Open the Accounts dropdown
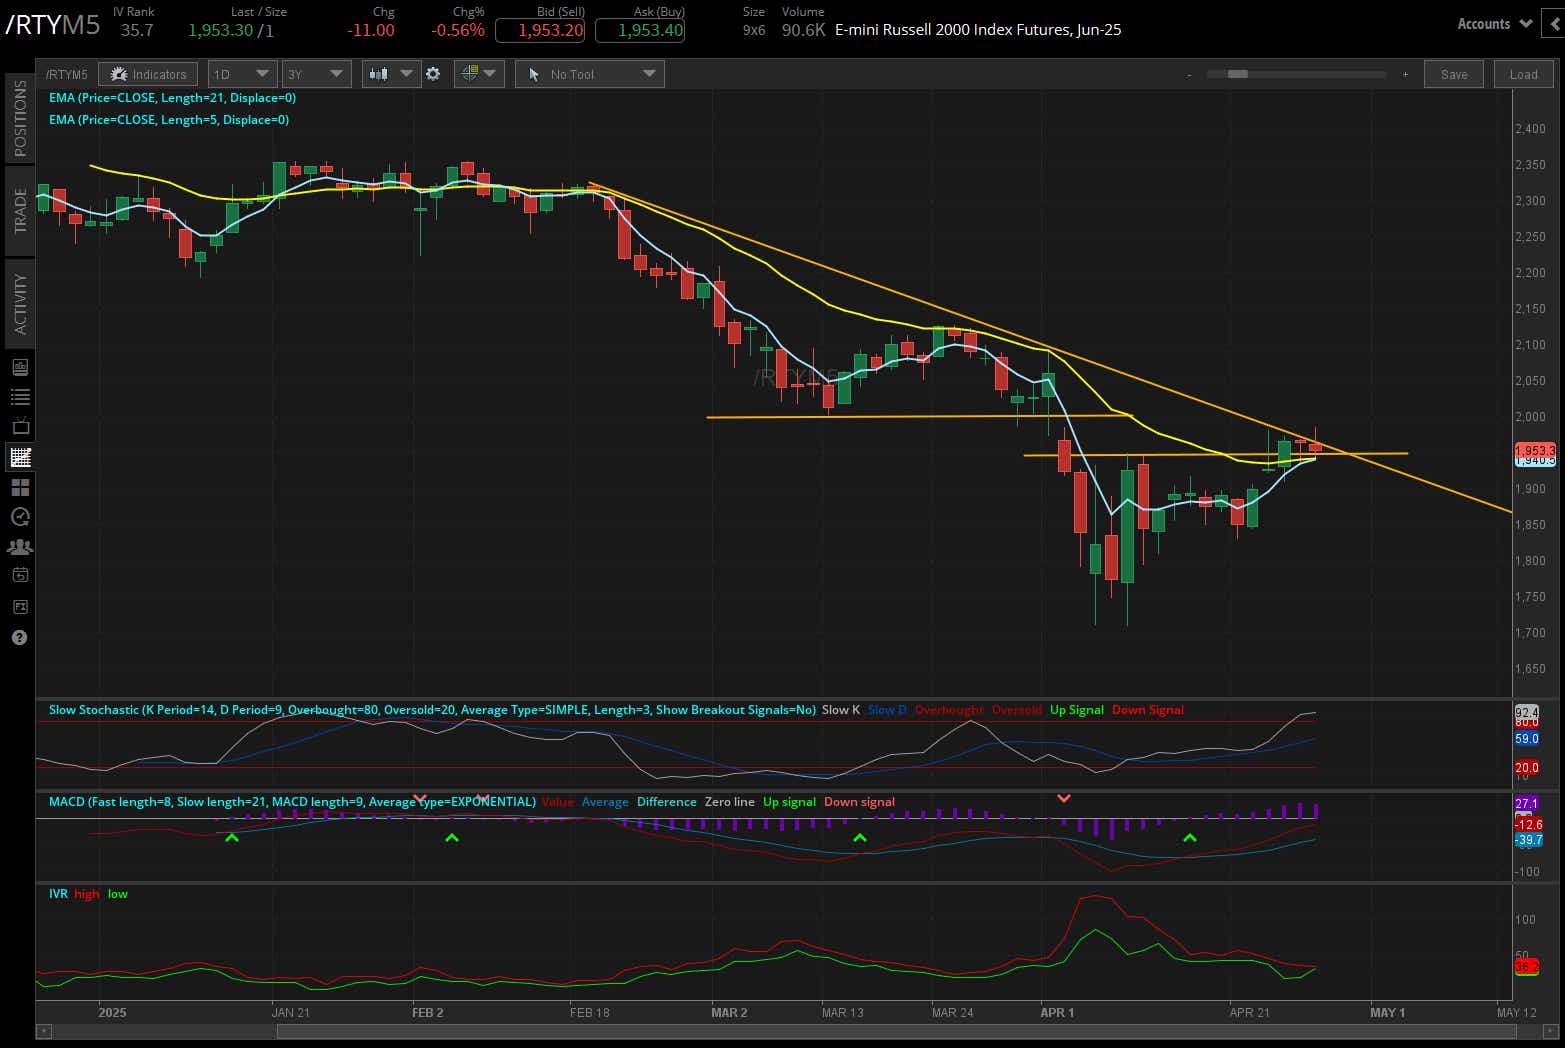This screenshot has width=1565, height=1048. point(1493,23)
